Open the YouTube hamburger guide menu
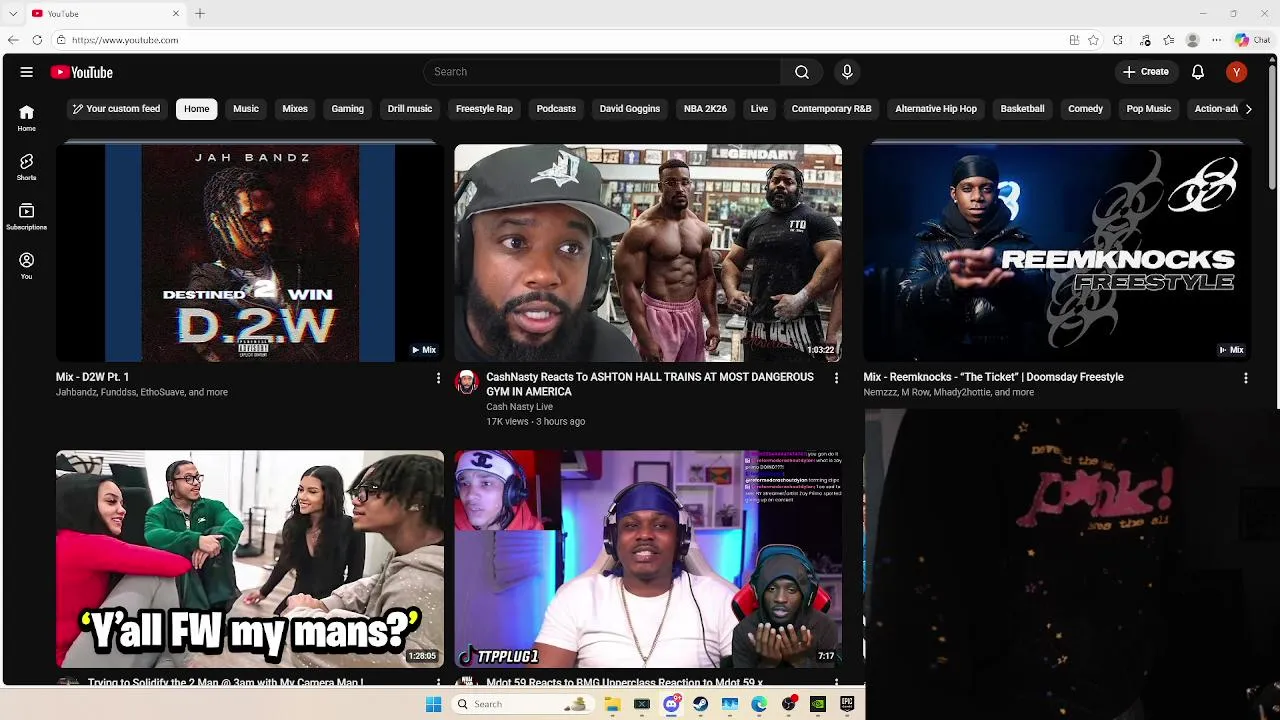Viewport: 1280px width, 720px height. click(27, 72)
